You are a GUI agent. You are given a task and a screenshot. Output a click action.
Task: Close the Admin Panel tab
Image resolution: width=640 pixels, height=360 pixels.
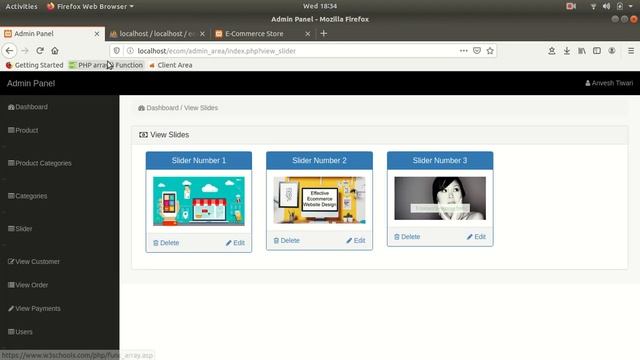click(97, 34)
